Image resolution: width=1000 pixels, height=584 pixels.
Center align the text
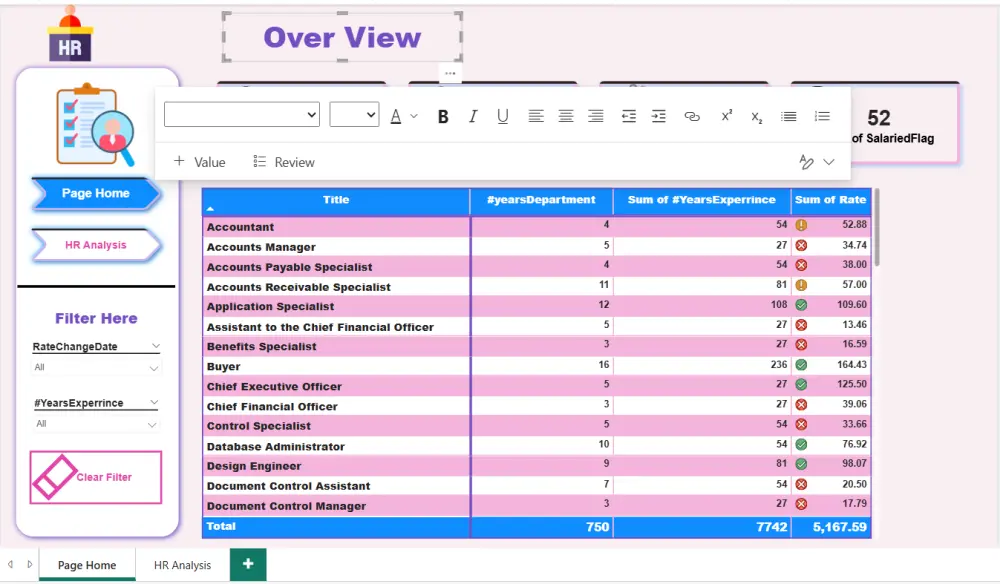566,116
